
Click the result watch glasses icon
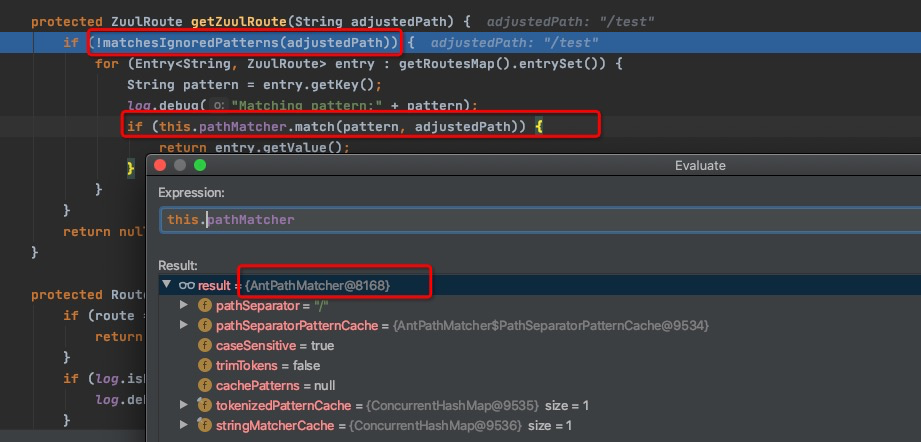(x=186, y=286)
